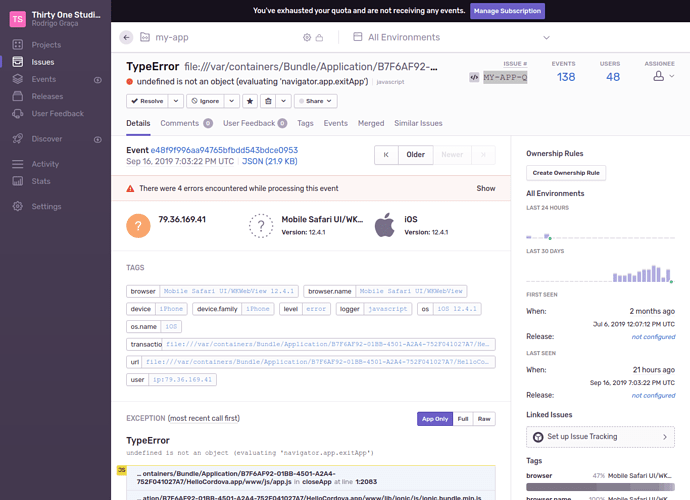Viewport: 690px width, 500px height.
Task: Open the Settings gear in sidebar
Action: [x=18, y=206]
